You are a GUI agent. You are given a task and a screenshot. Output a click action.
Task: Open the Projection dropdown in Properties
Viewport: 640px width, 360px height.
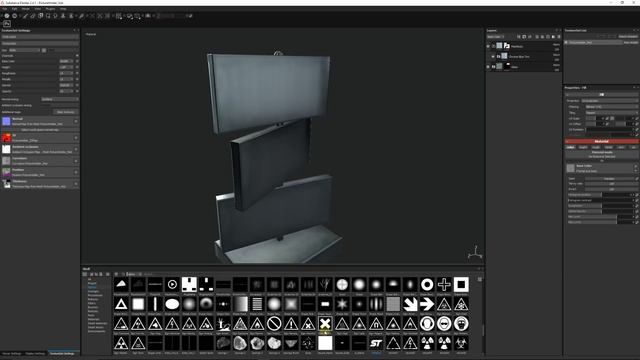pyautogui.click(x=609, y=100)
